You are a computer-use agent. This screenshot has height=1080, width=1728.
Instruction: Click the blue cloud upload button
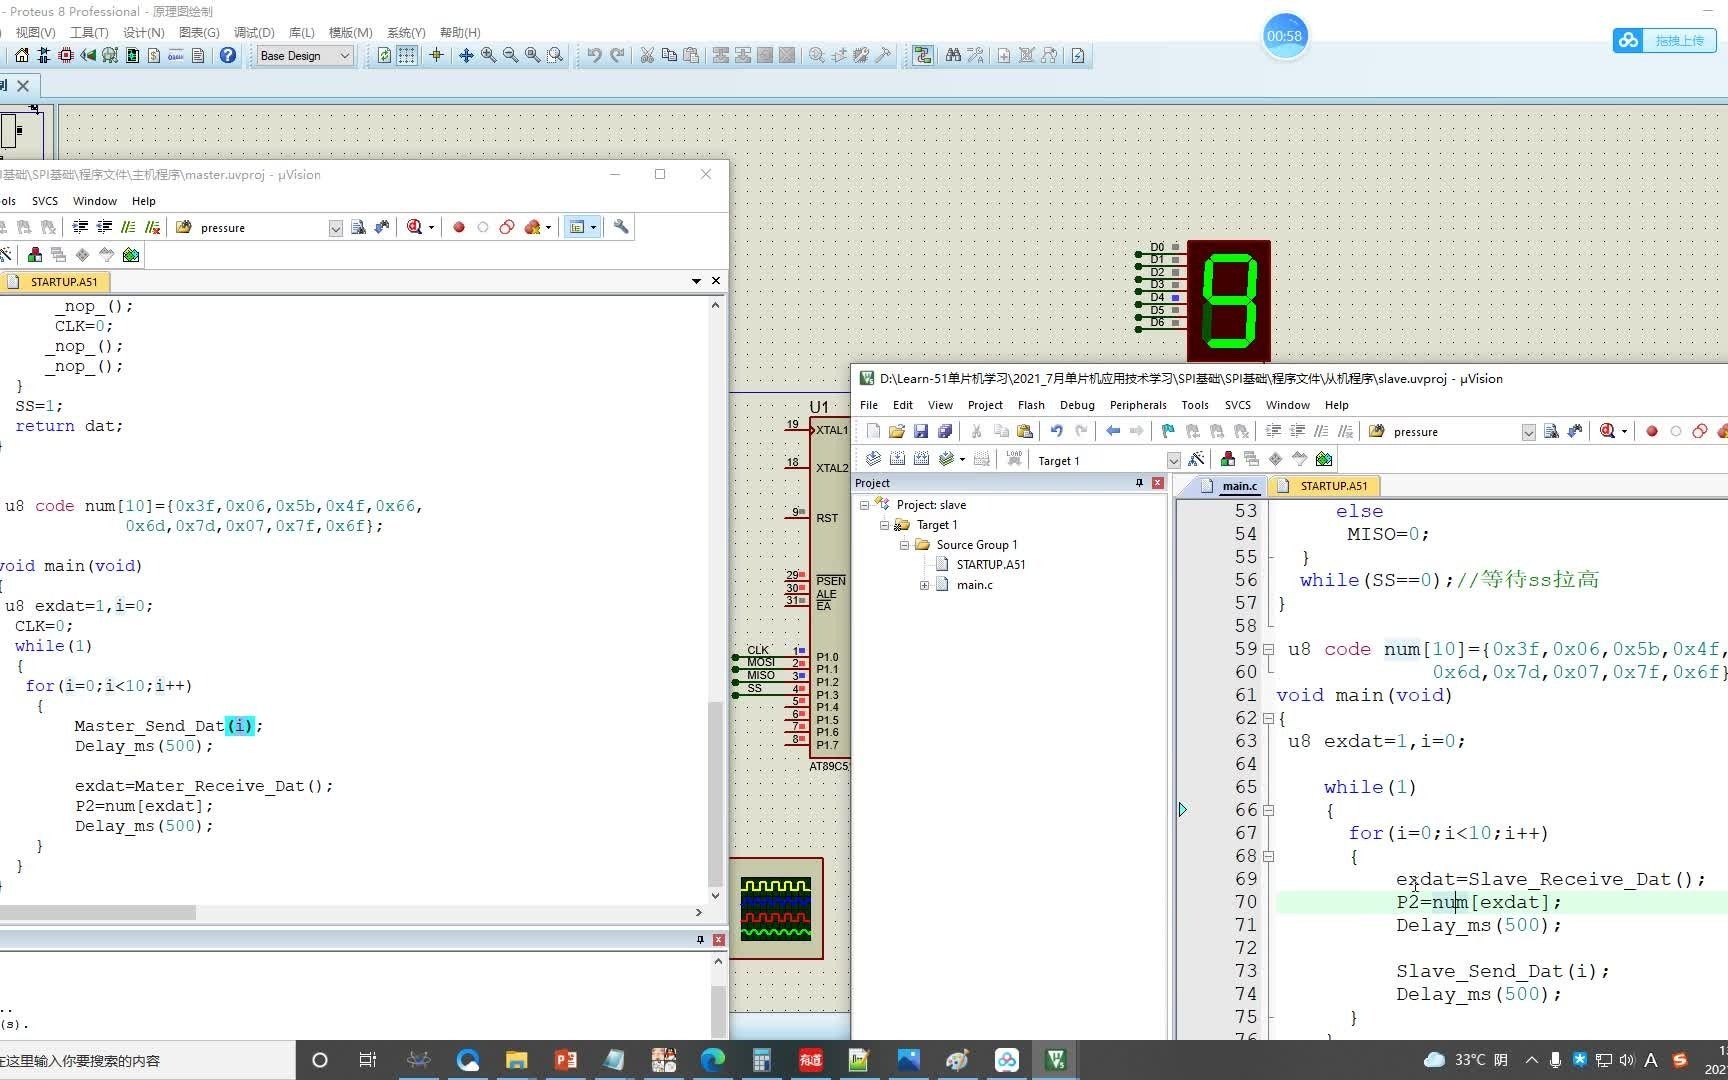[1664, 40]
